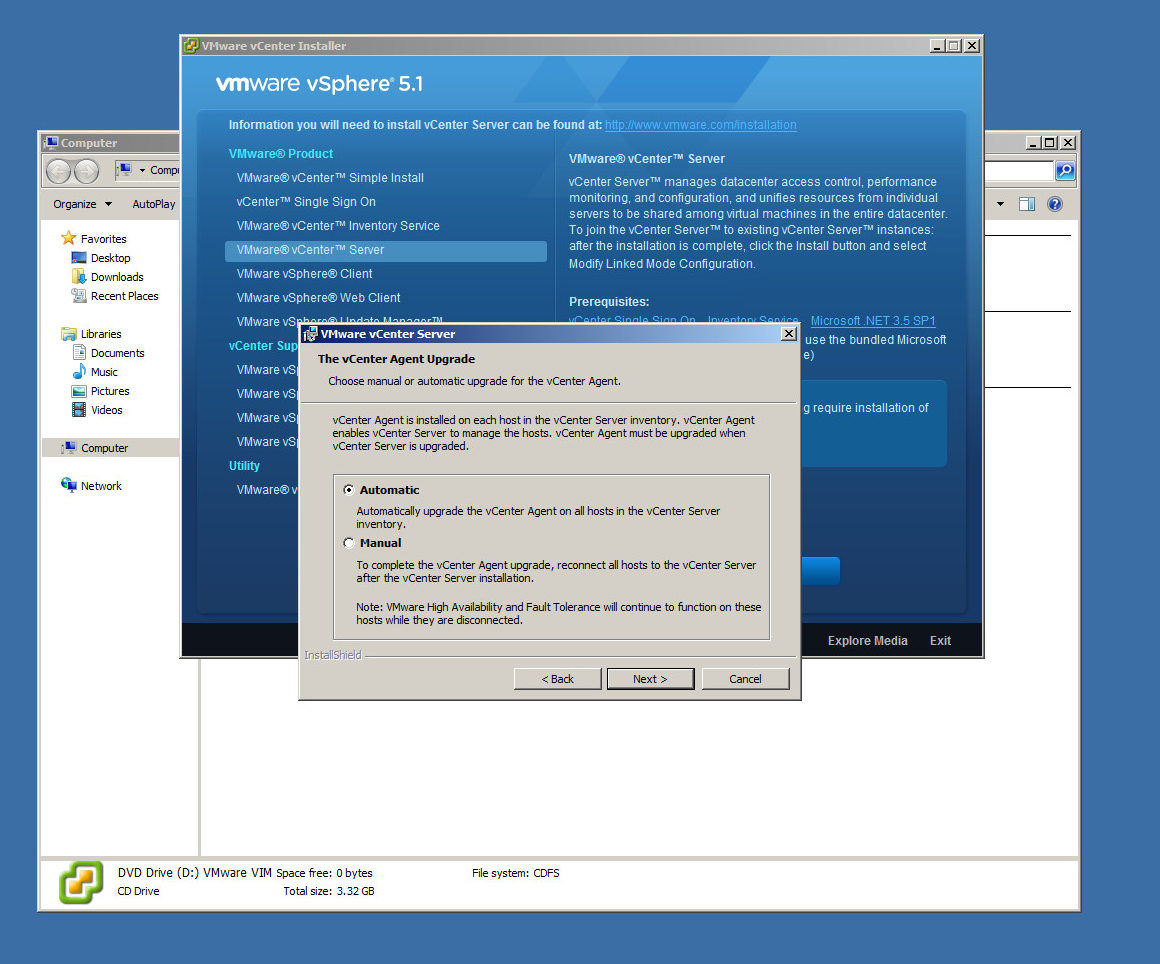The image size is (1160, 964).
Task: Expand the address bar location dropdown arrow
Action: tap(142, 171)
